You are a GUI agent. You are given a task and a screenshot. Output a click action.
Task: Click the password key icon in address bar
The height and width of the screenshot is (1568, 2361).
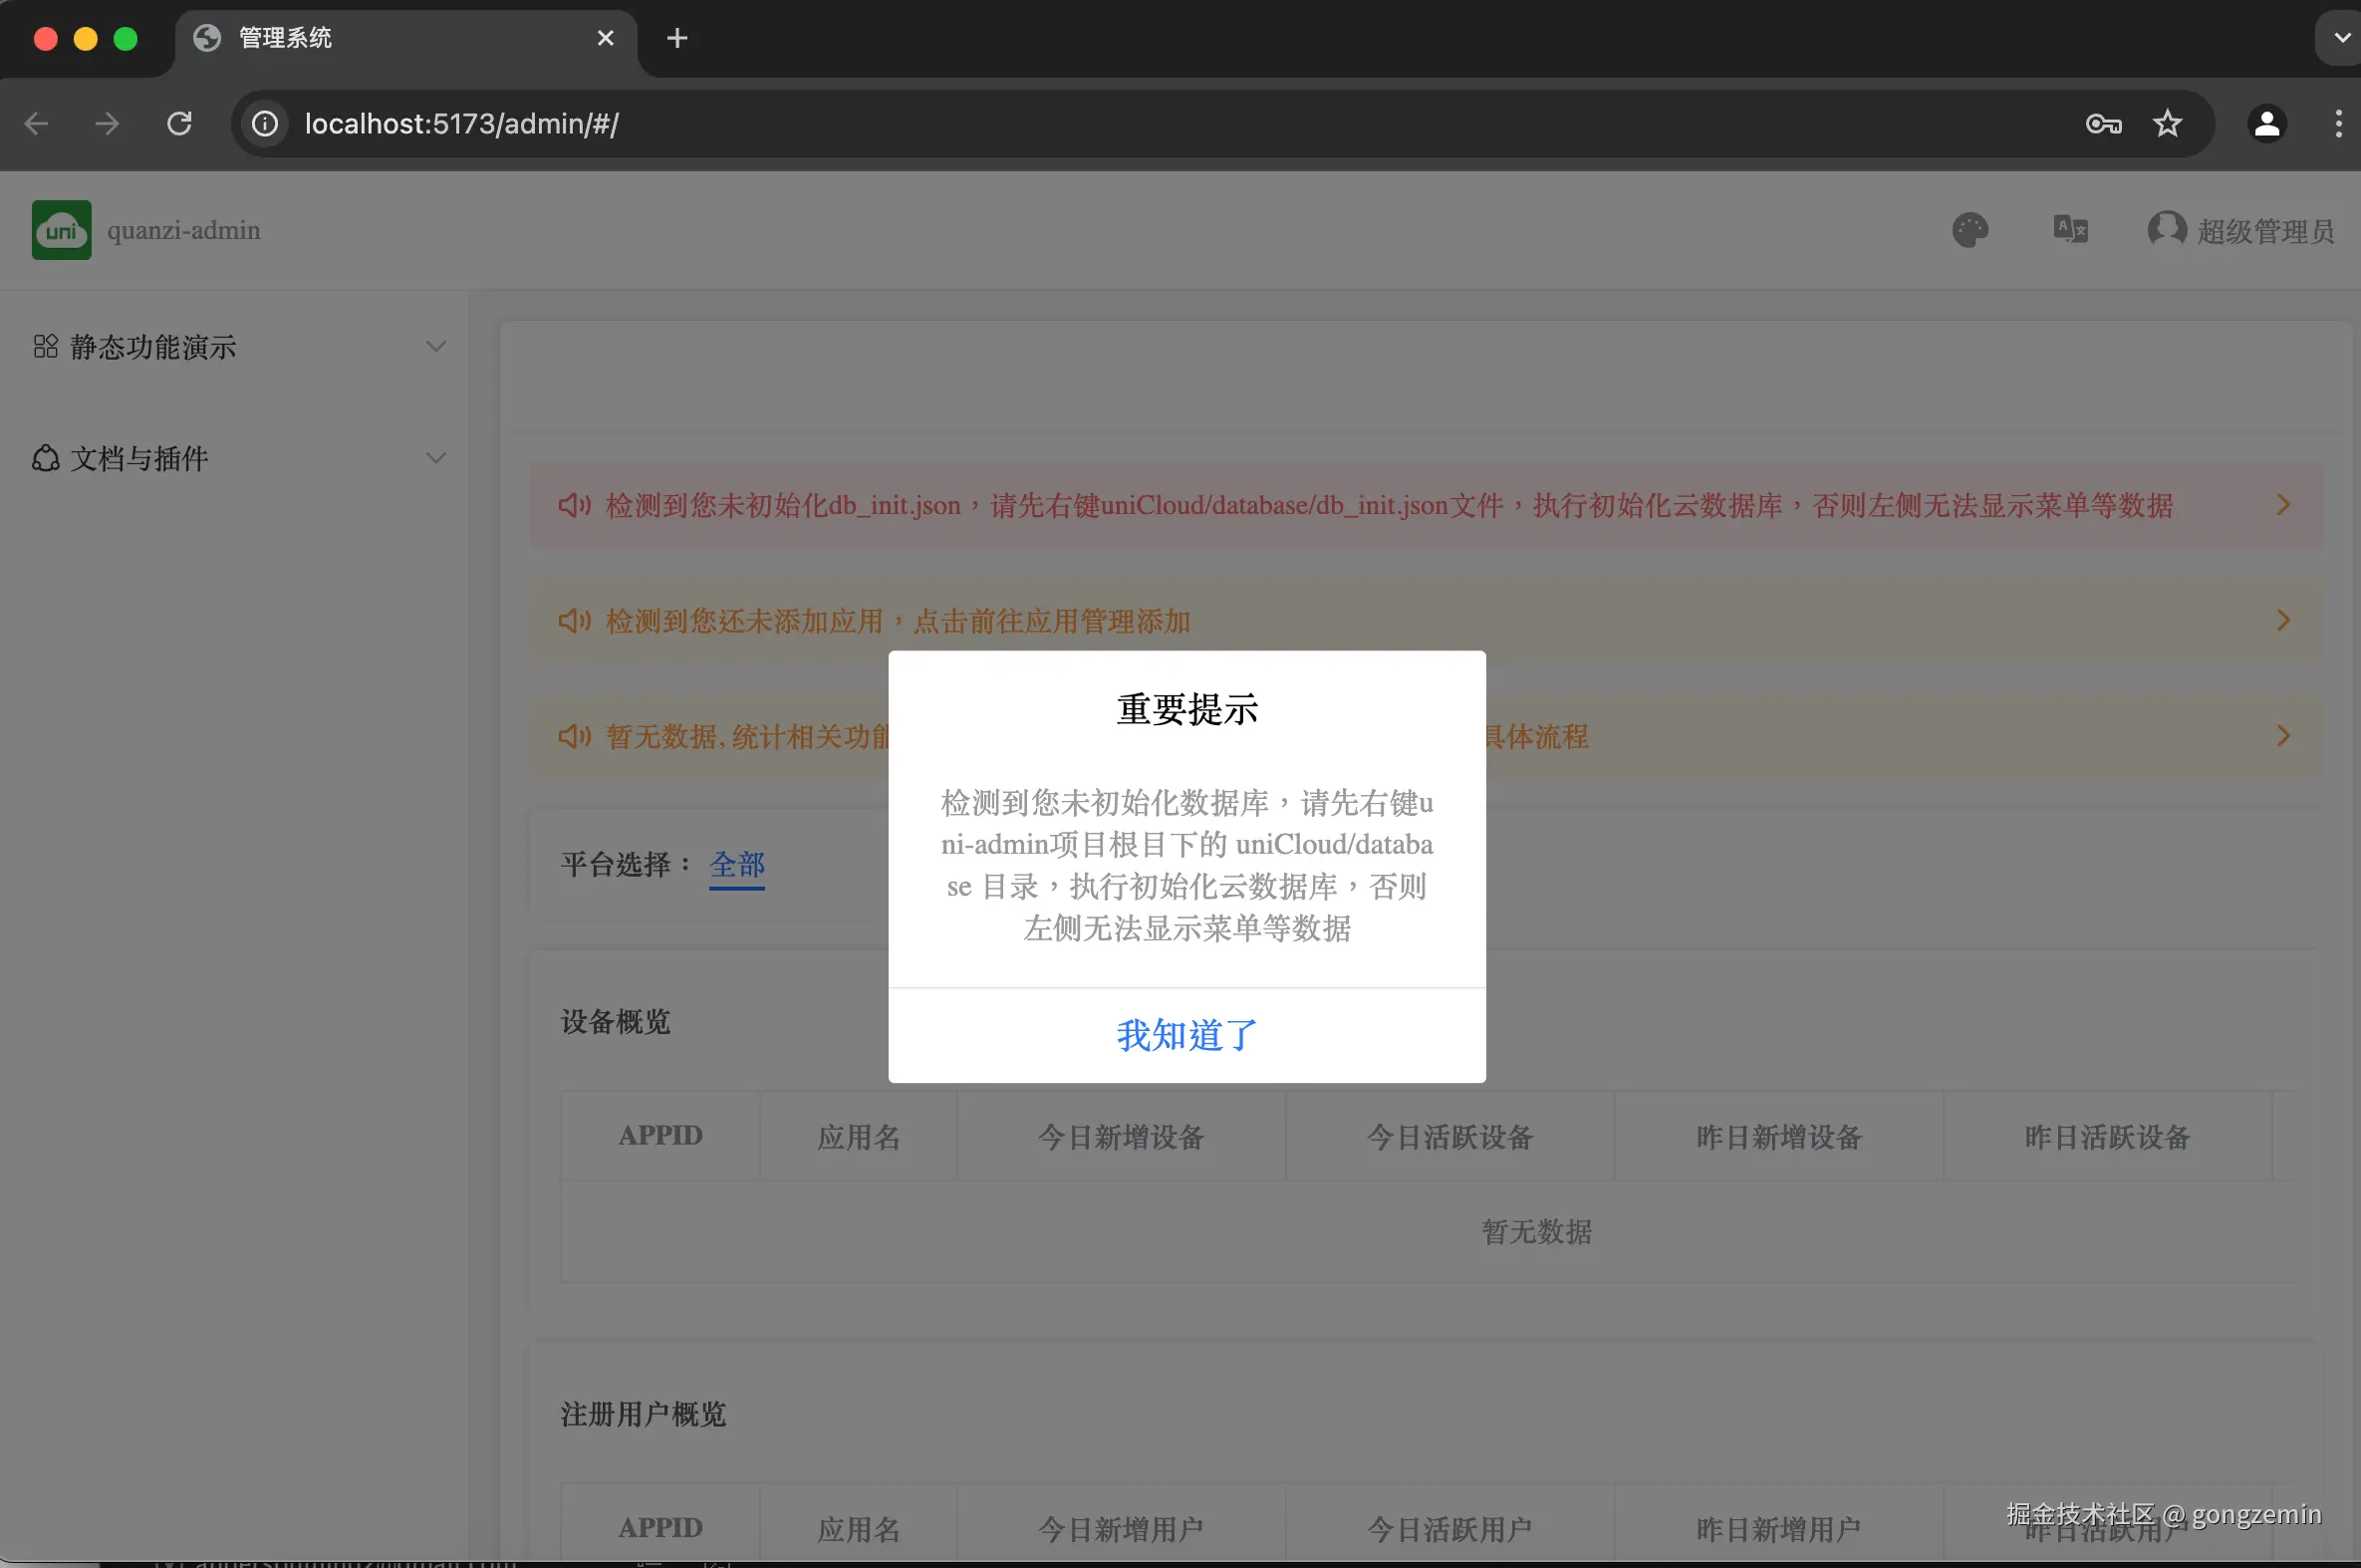(x=2103, y=124)
